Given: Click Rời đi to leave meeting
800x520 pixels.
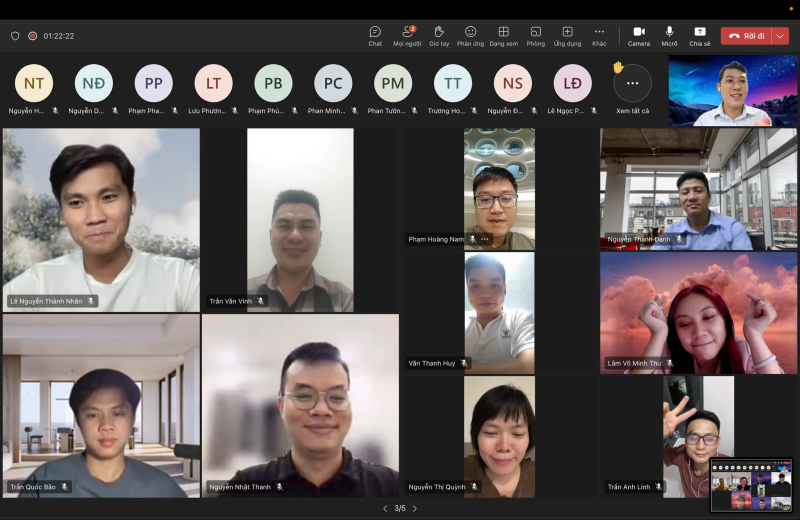Looking at the screenshot, I should click(x=746, y=36).
